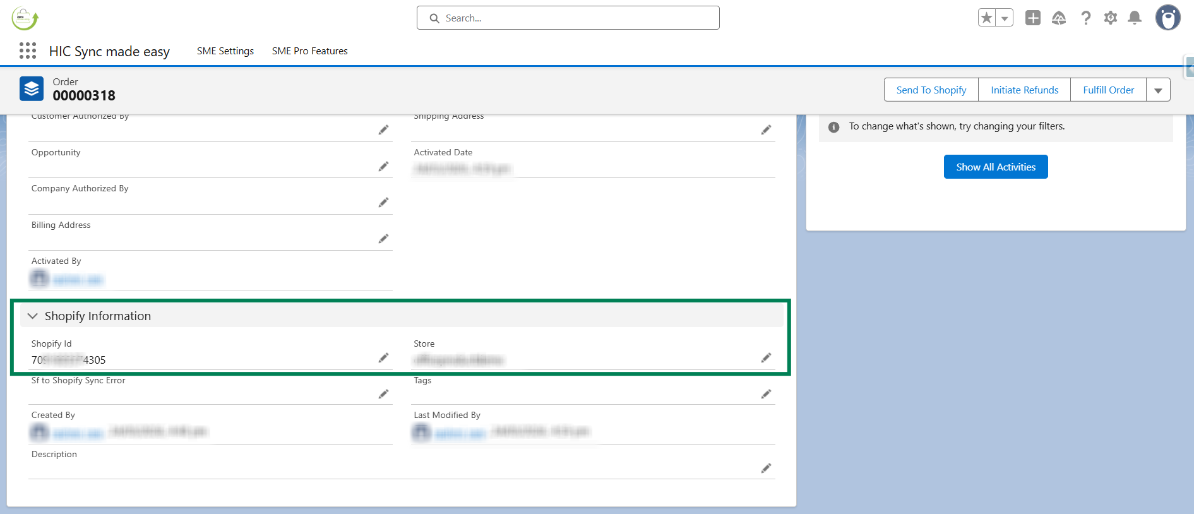Click the Favorites star icon
Screen dimensions: 1194x514
click(x=987, y=18)
